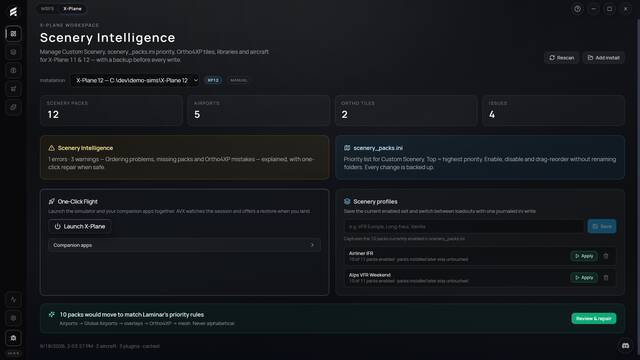Click the scenery_packs.ini file icon
The width and height of the screenshot is (640, 360).
tap(347, 148)
